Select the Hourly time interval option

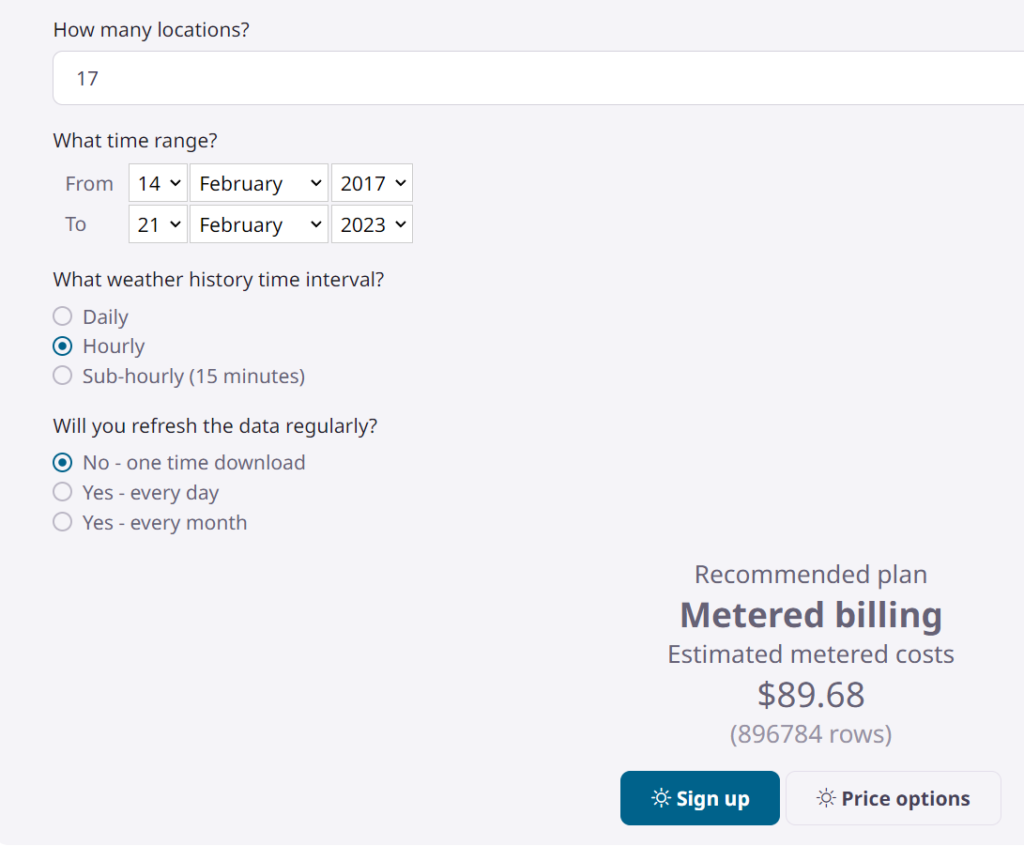point(62,346)
